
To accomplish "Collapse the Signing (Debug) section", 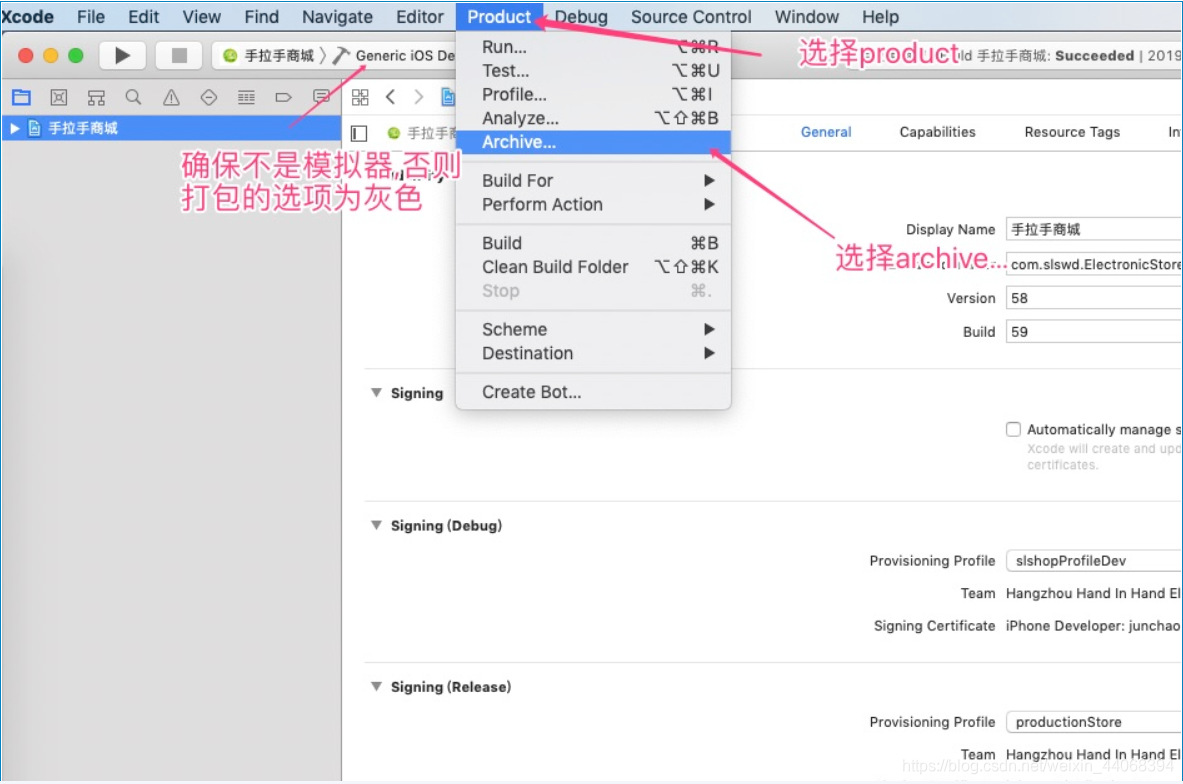I will (376, 525).
